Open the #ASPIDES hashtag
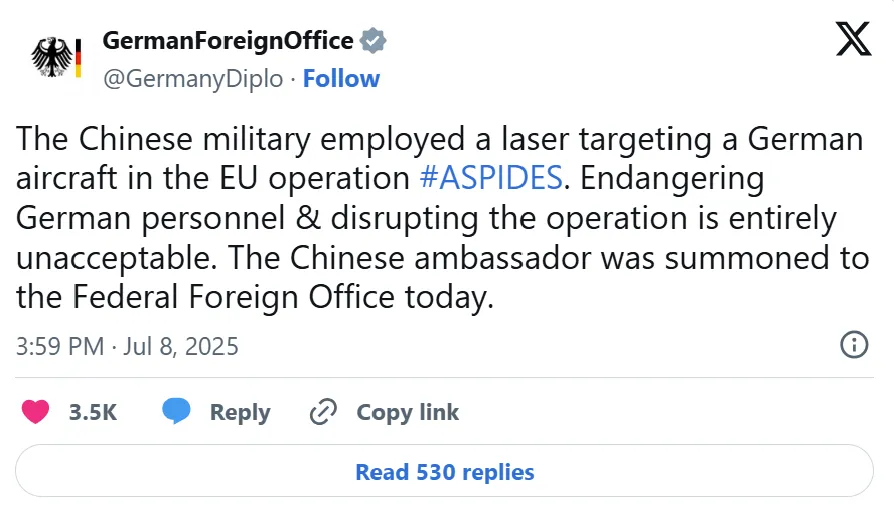This screenshot has width=894, height=519. (x=491, y=178)
